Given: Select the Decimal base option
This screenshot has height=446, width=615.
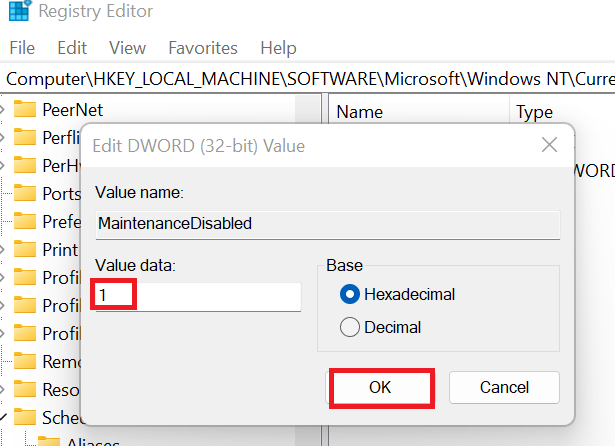Looking at the screenshot, I should (380, 327).
